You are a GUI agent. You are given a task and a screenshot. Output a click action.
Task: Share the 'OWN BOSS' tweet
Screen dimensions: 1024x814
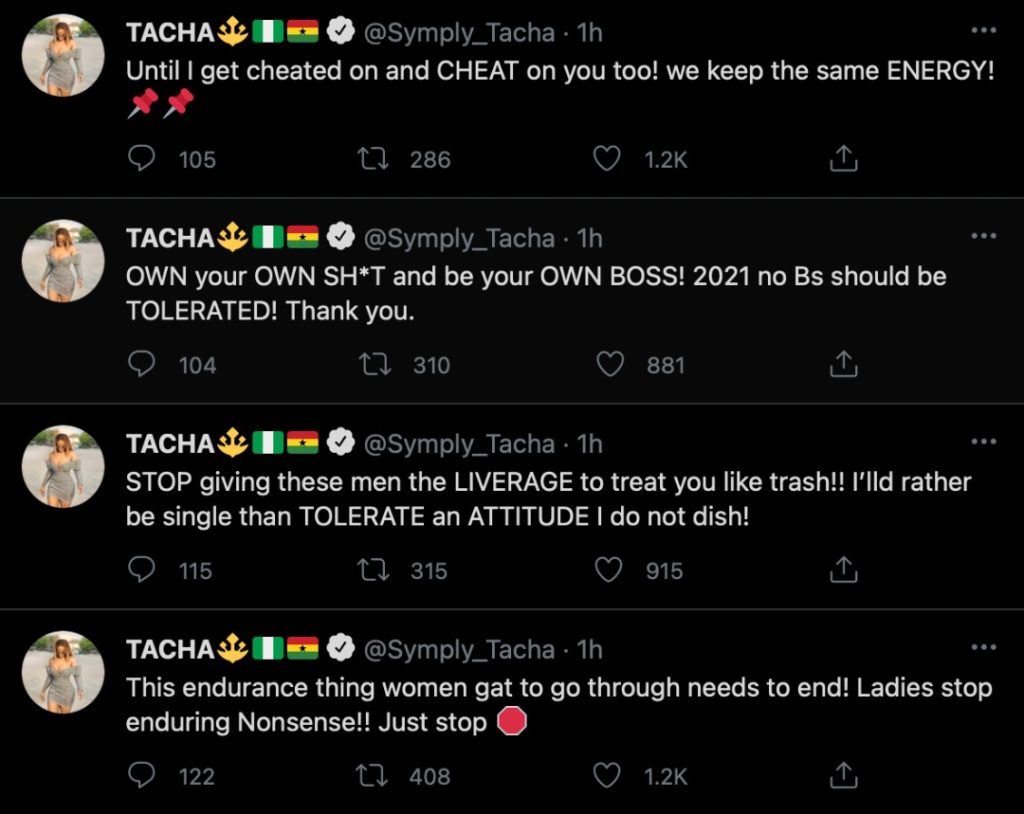(x=844, y=365)
